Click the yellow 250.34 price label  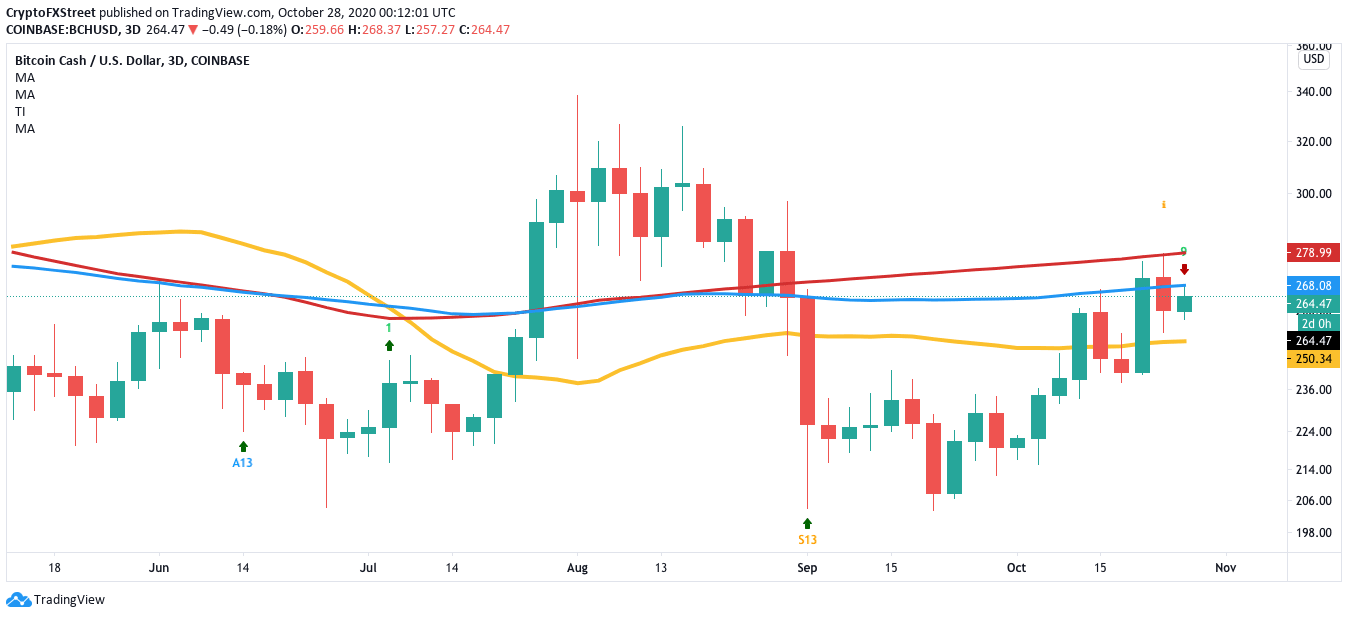pyautogui.click(x=1316, y=358)
